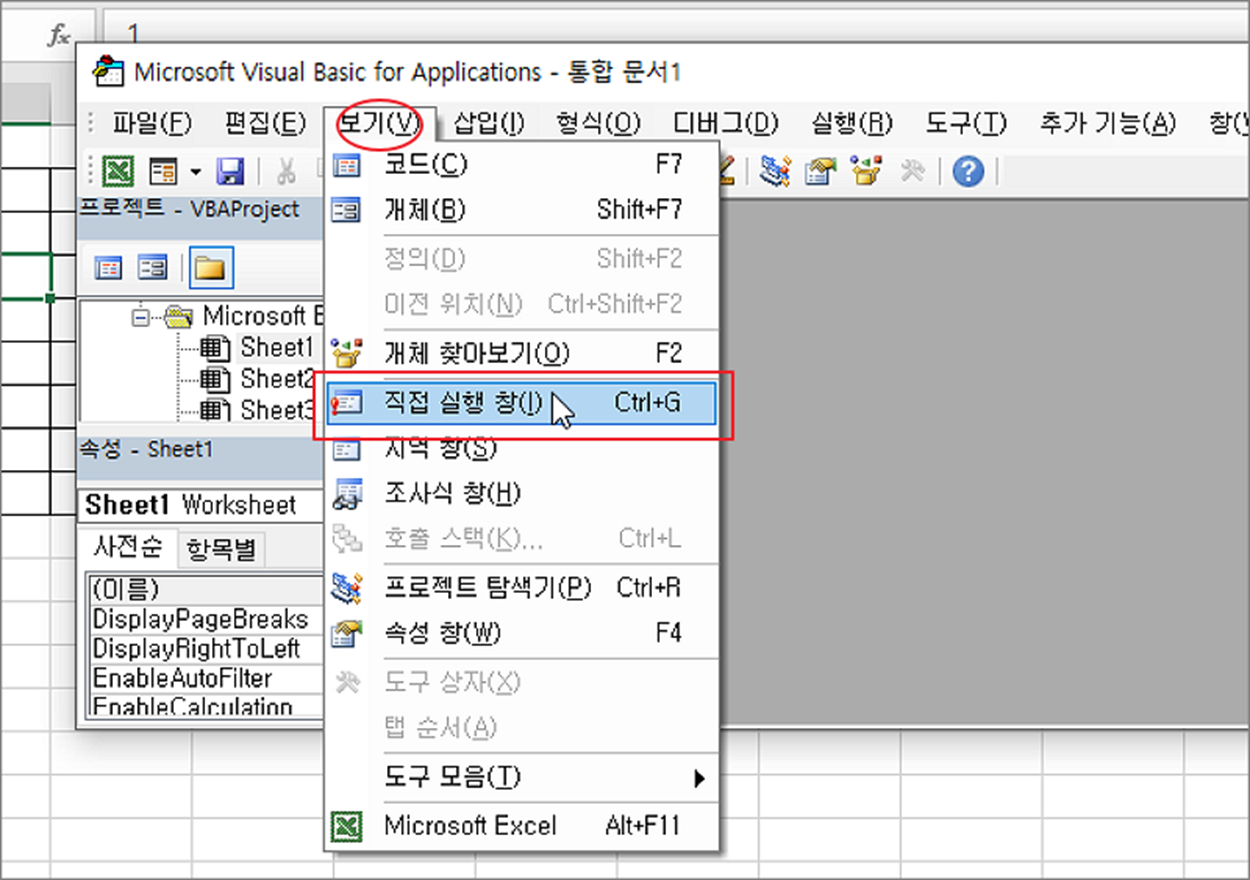Open the 형식(O) menu
Viewport: 1250px width, 880px height.
pos(598,123)
